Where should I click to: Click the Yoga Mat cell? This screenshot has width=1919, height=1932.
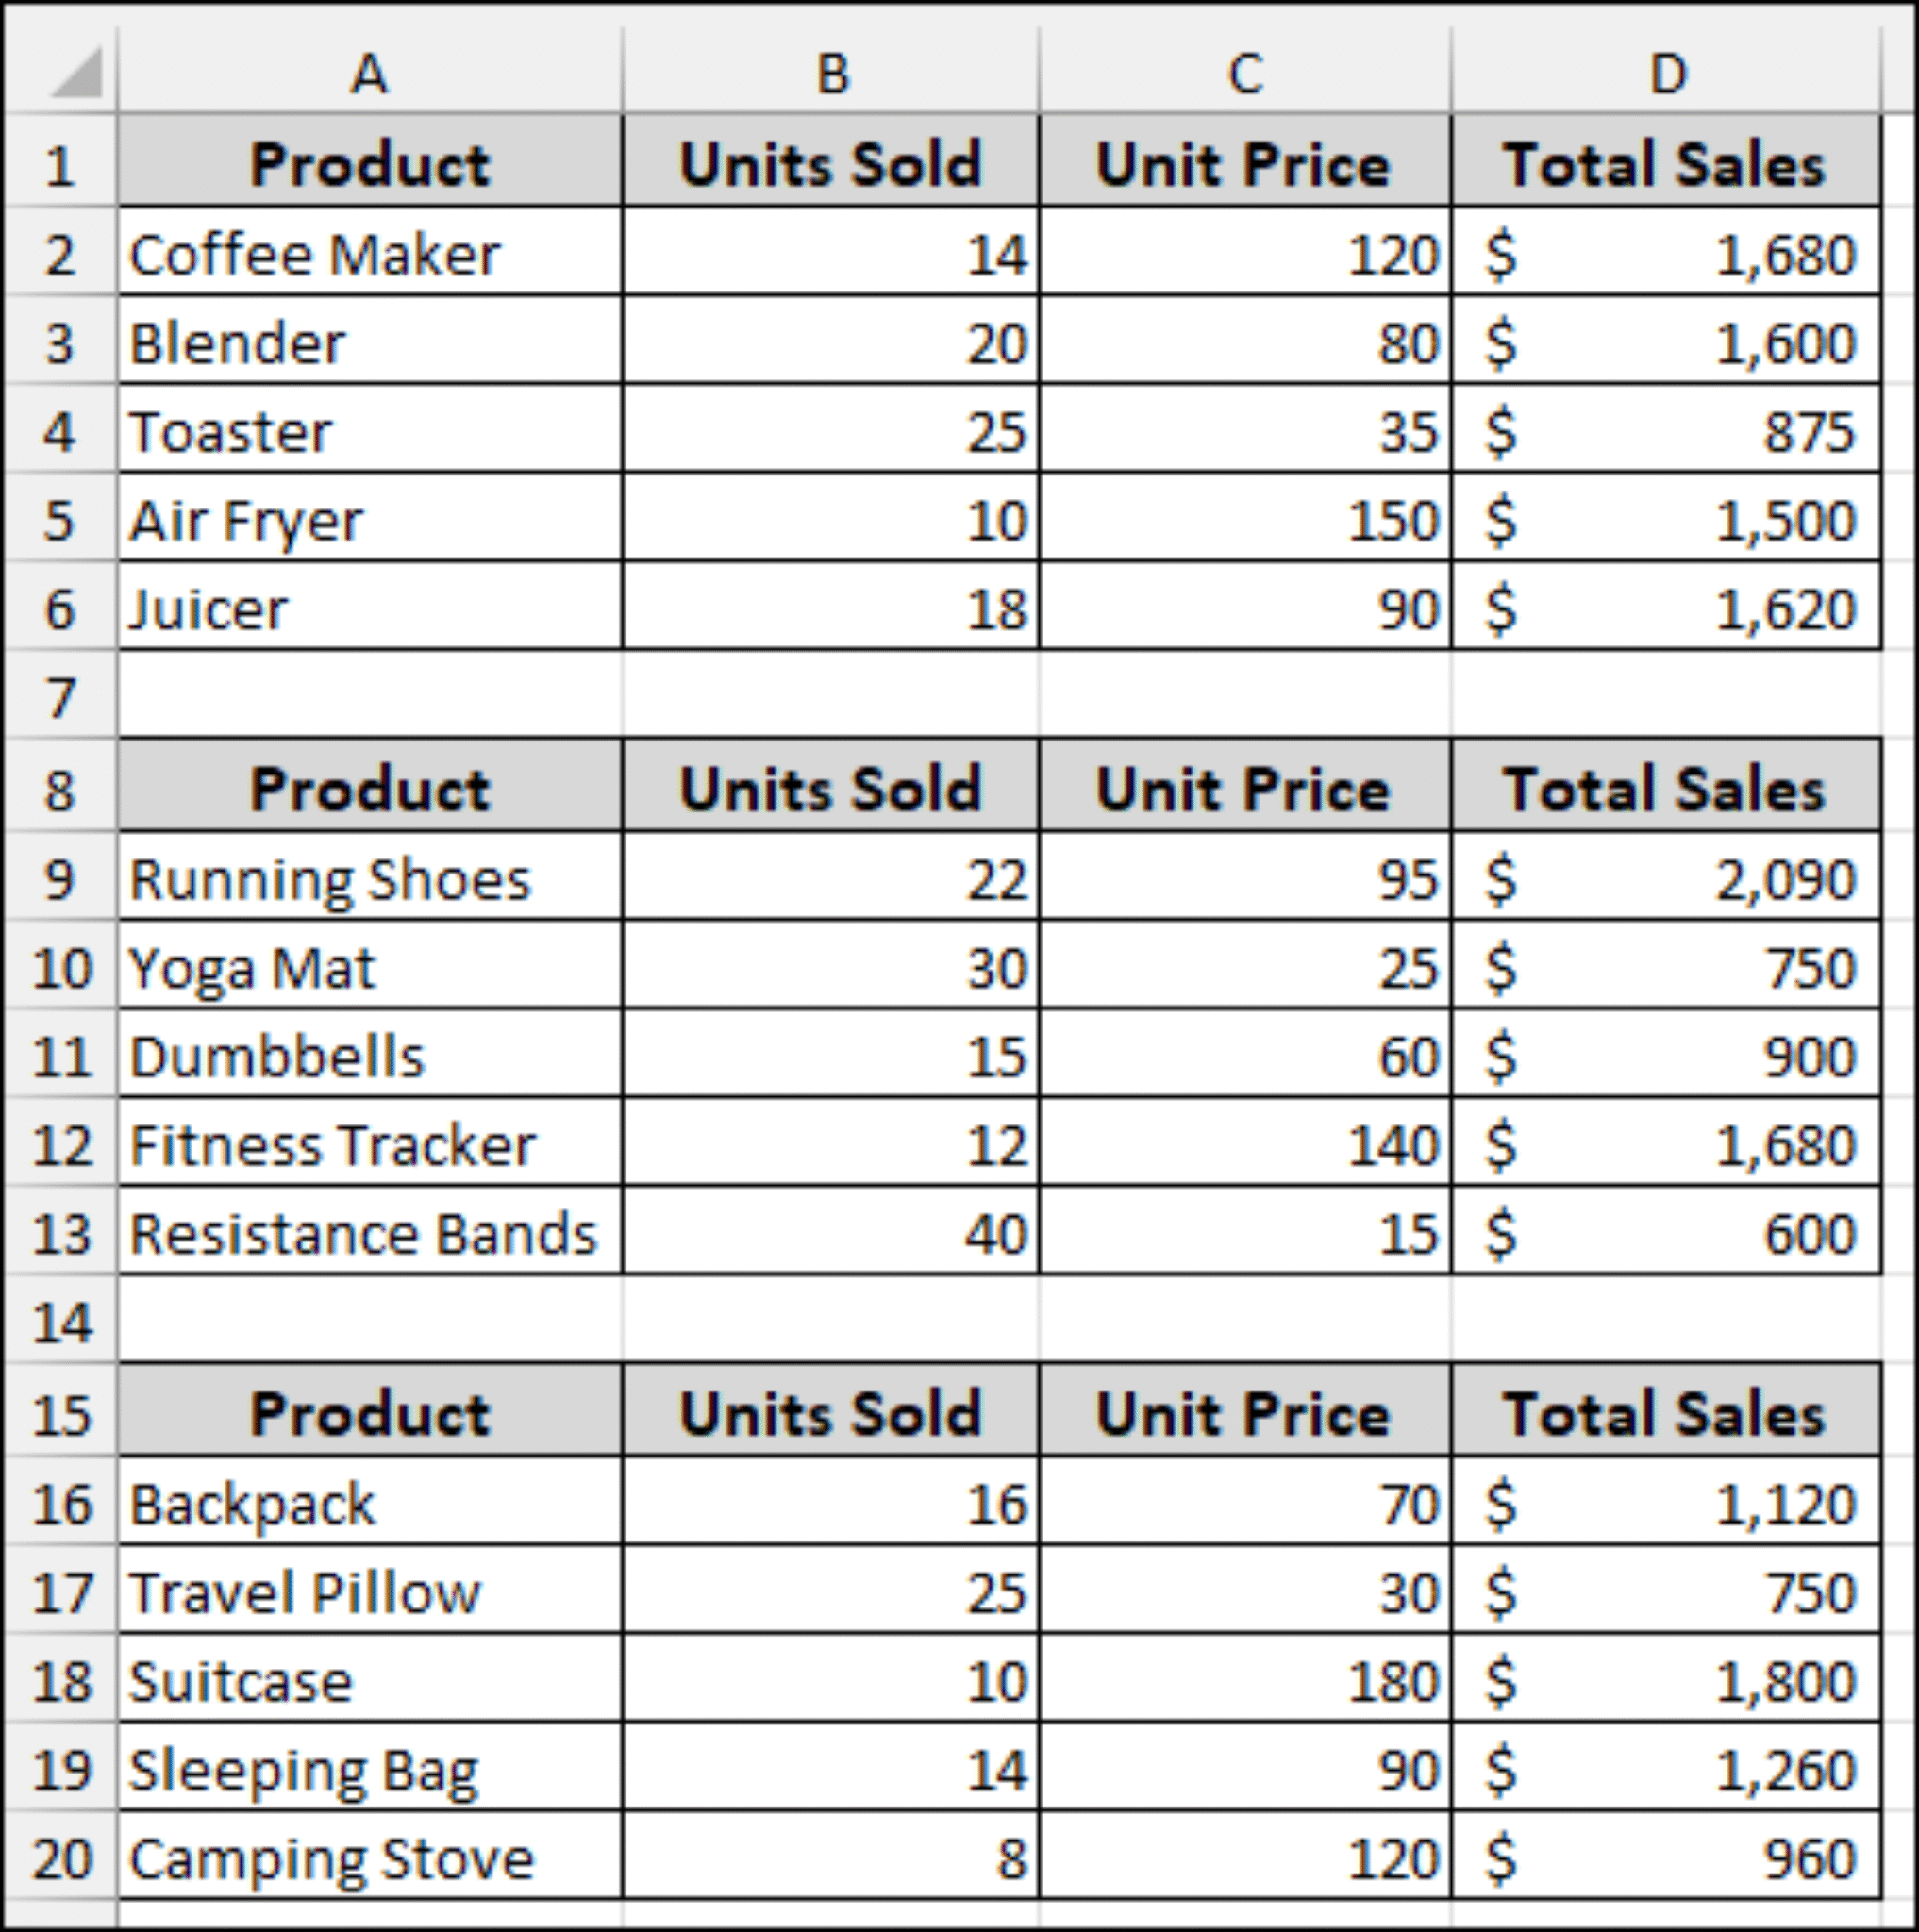[x=370, y=967]
